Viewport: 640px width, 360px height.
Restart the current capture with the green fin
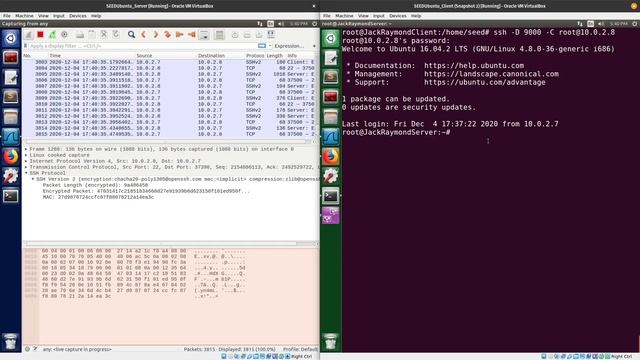click(52, 35)
